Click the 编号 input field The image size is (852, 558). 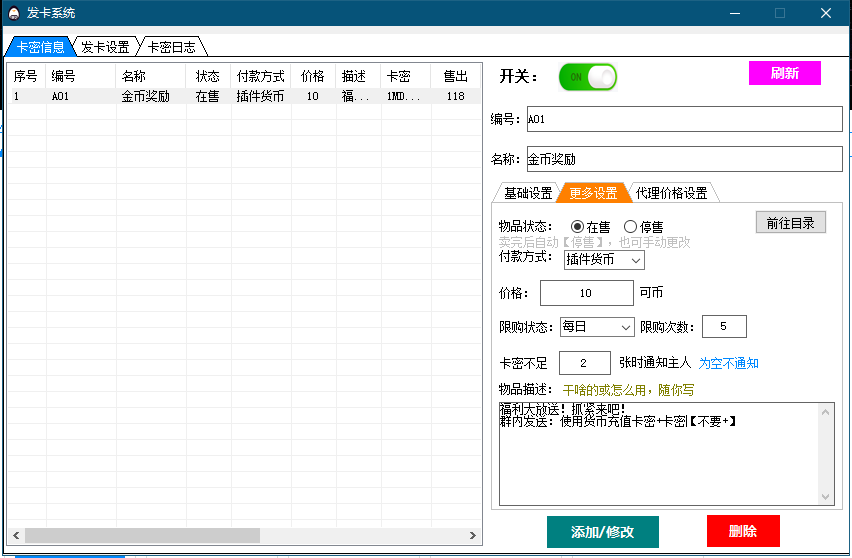tap(684, 119)
